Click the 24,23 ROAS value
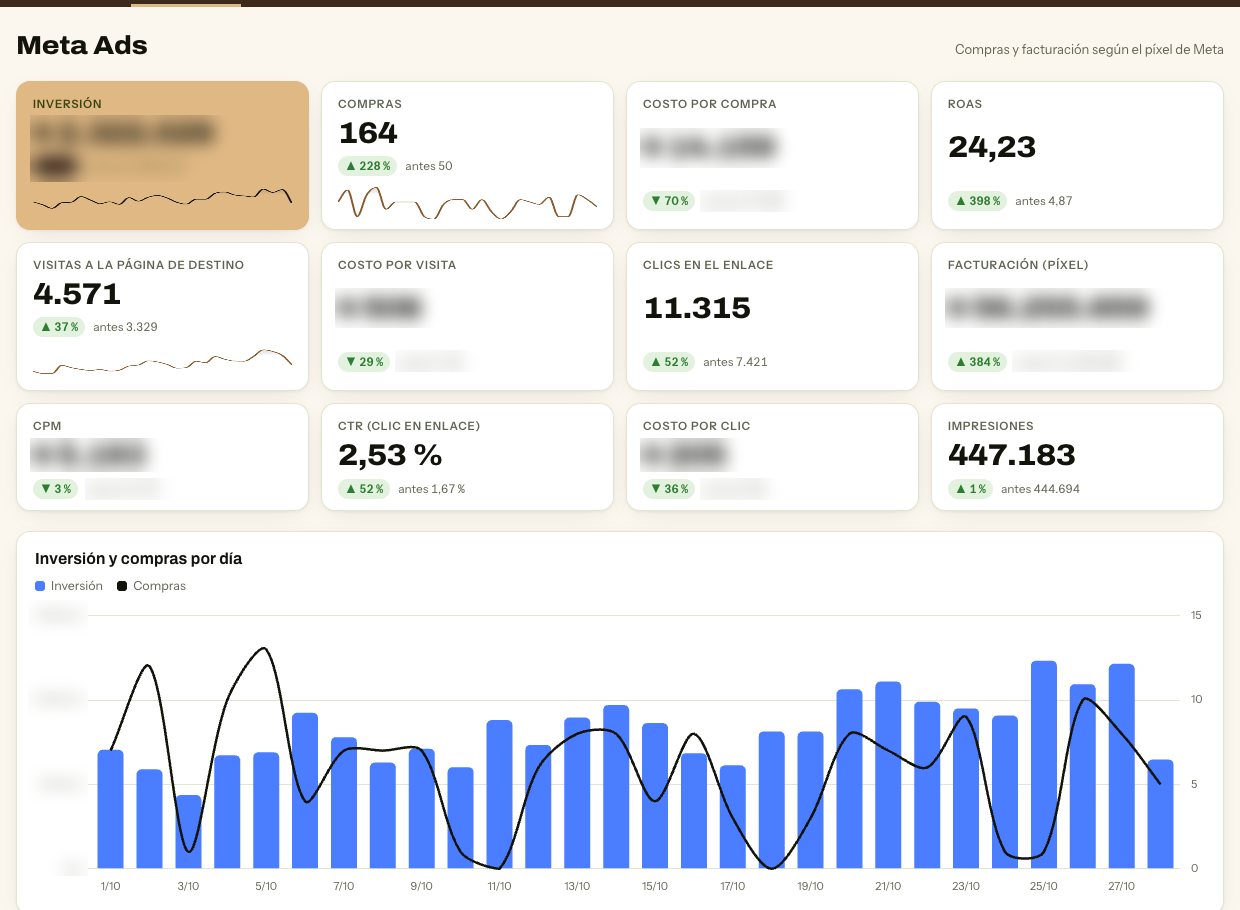The image size is (1240, 910). 992,147
